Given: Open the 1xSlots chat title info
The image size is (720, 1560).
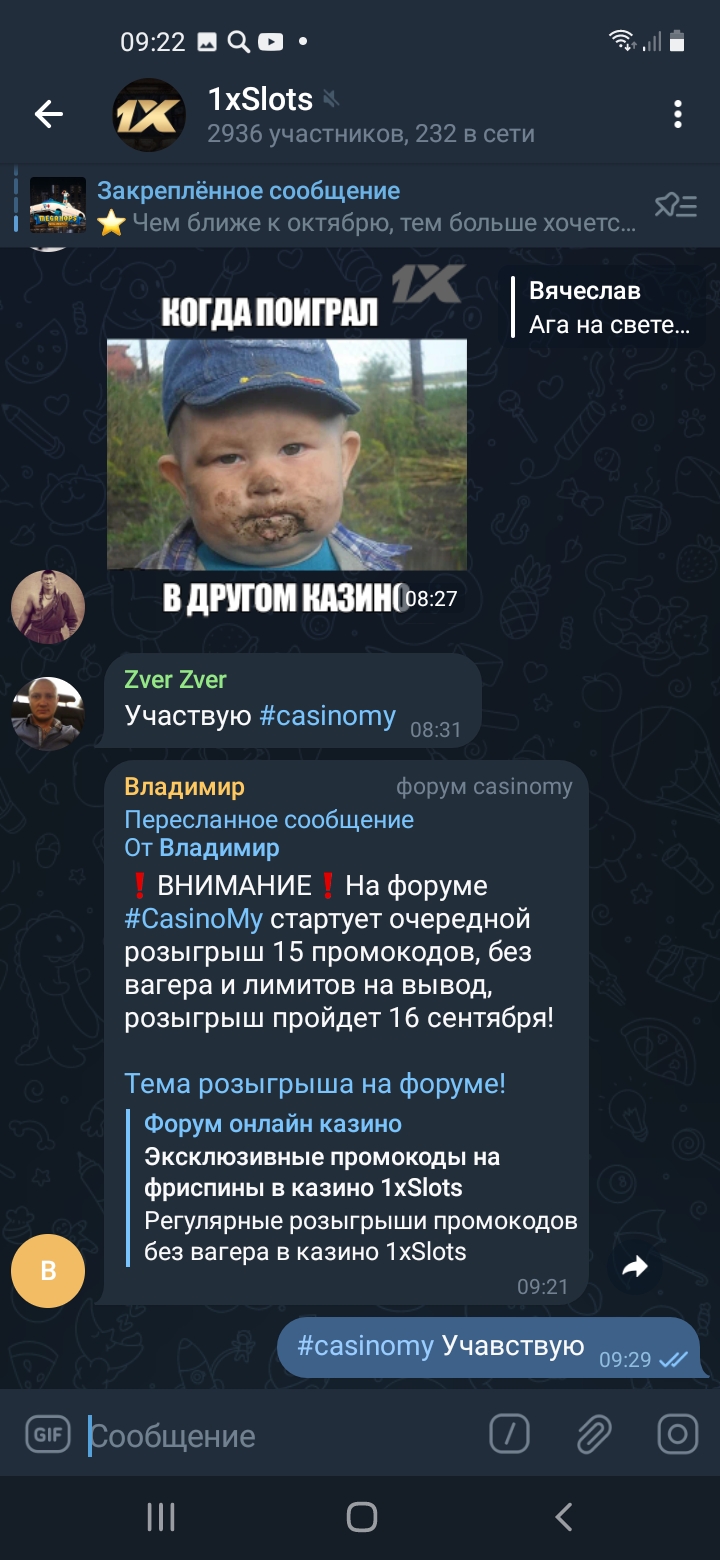Looking at the screenshot, I should tap(370, 115).
